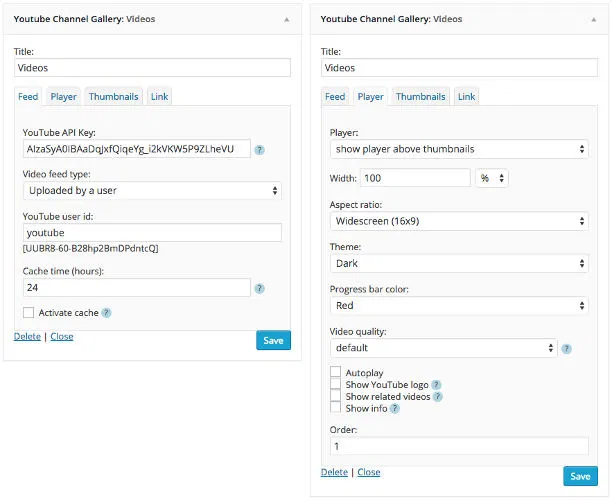Collapse the right Youtube Channel Gallery widget
Image resolution: width=612 pixels, height=501 pixels.
pos(594,19)
